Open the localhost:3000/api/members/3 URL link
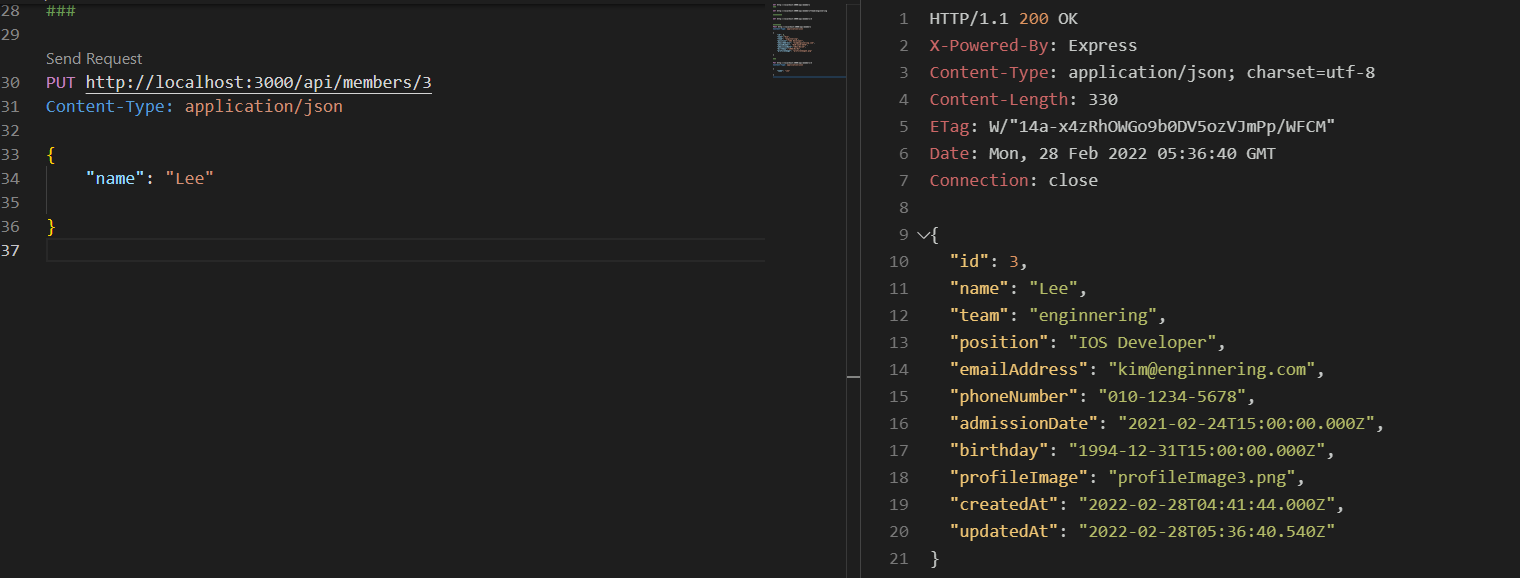This screenshot has width=1520, height=578. [x=259, y=83]
